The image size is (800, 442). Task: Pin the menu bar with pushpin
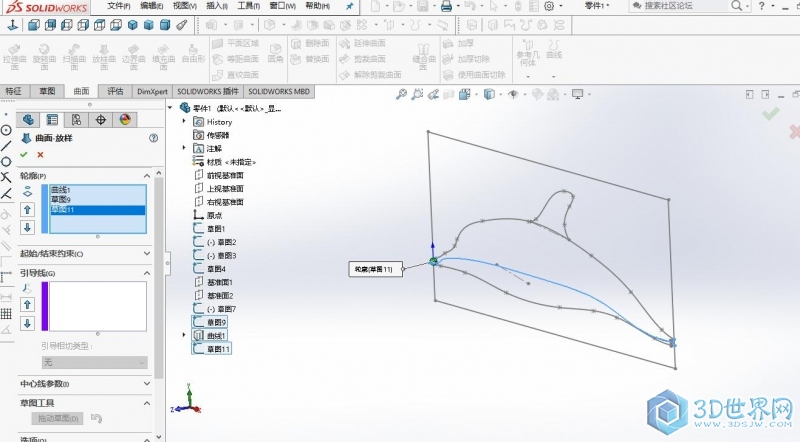349,6
